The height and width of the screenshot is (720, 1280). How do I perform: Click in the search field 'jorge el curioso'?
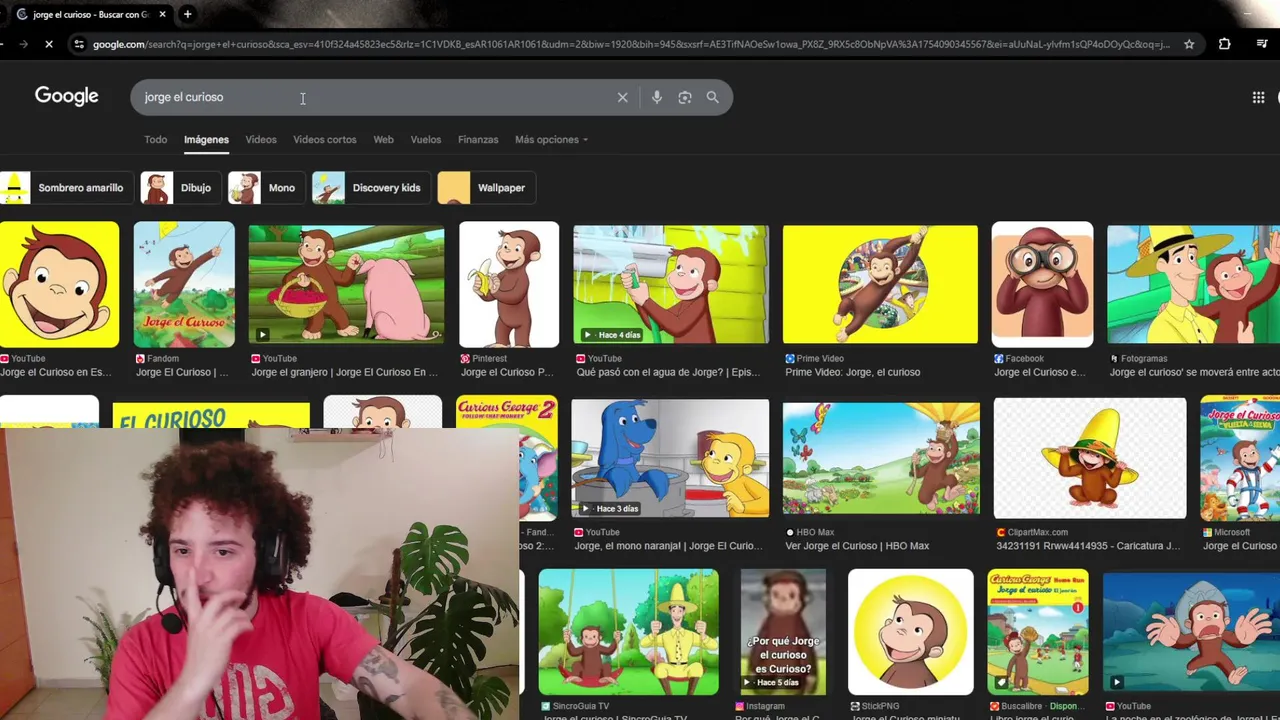[x=375, y=97]
